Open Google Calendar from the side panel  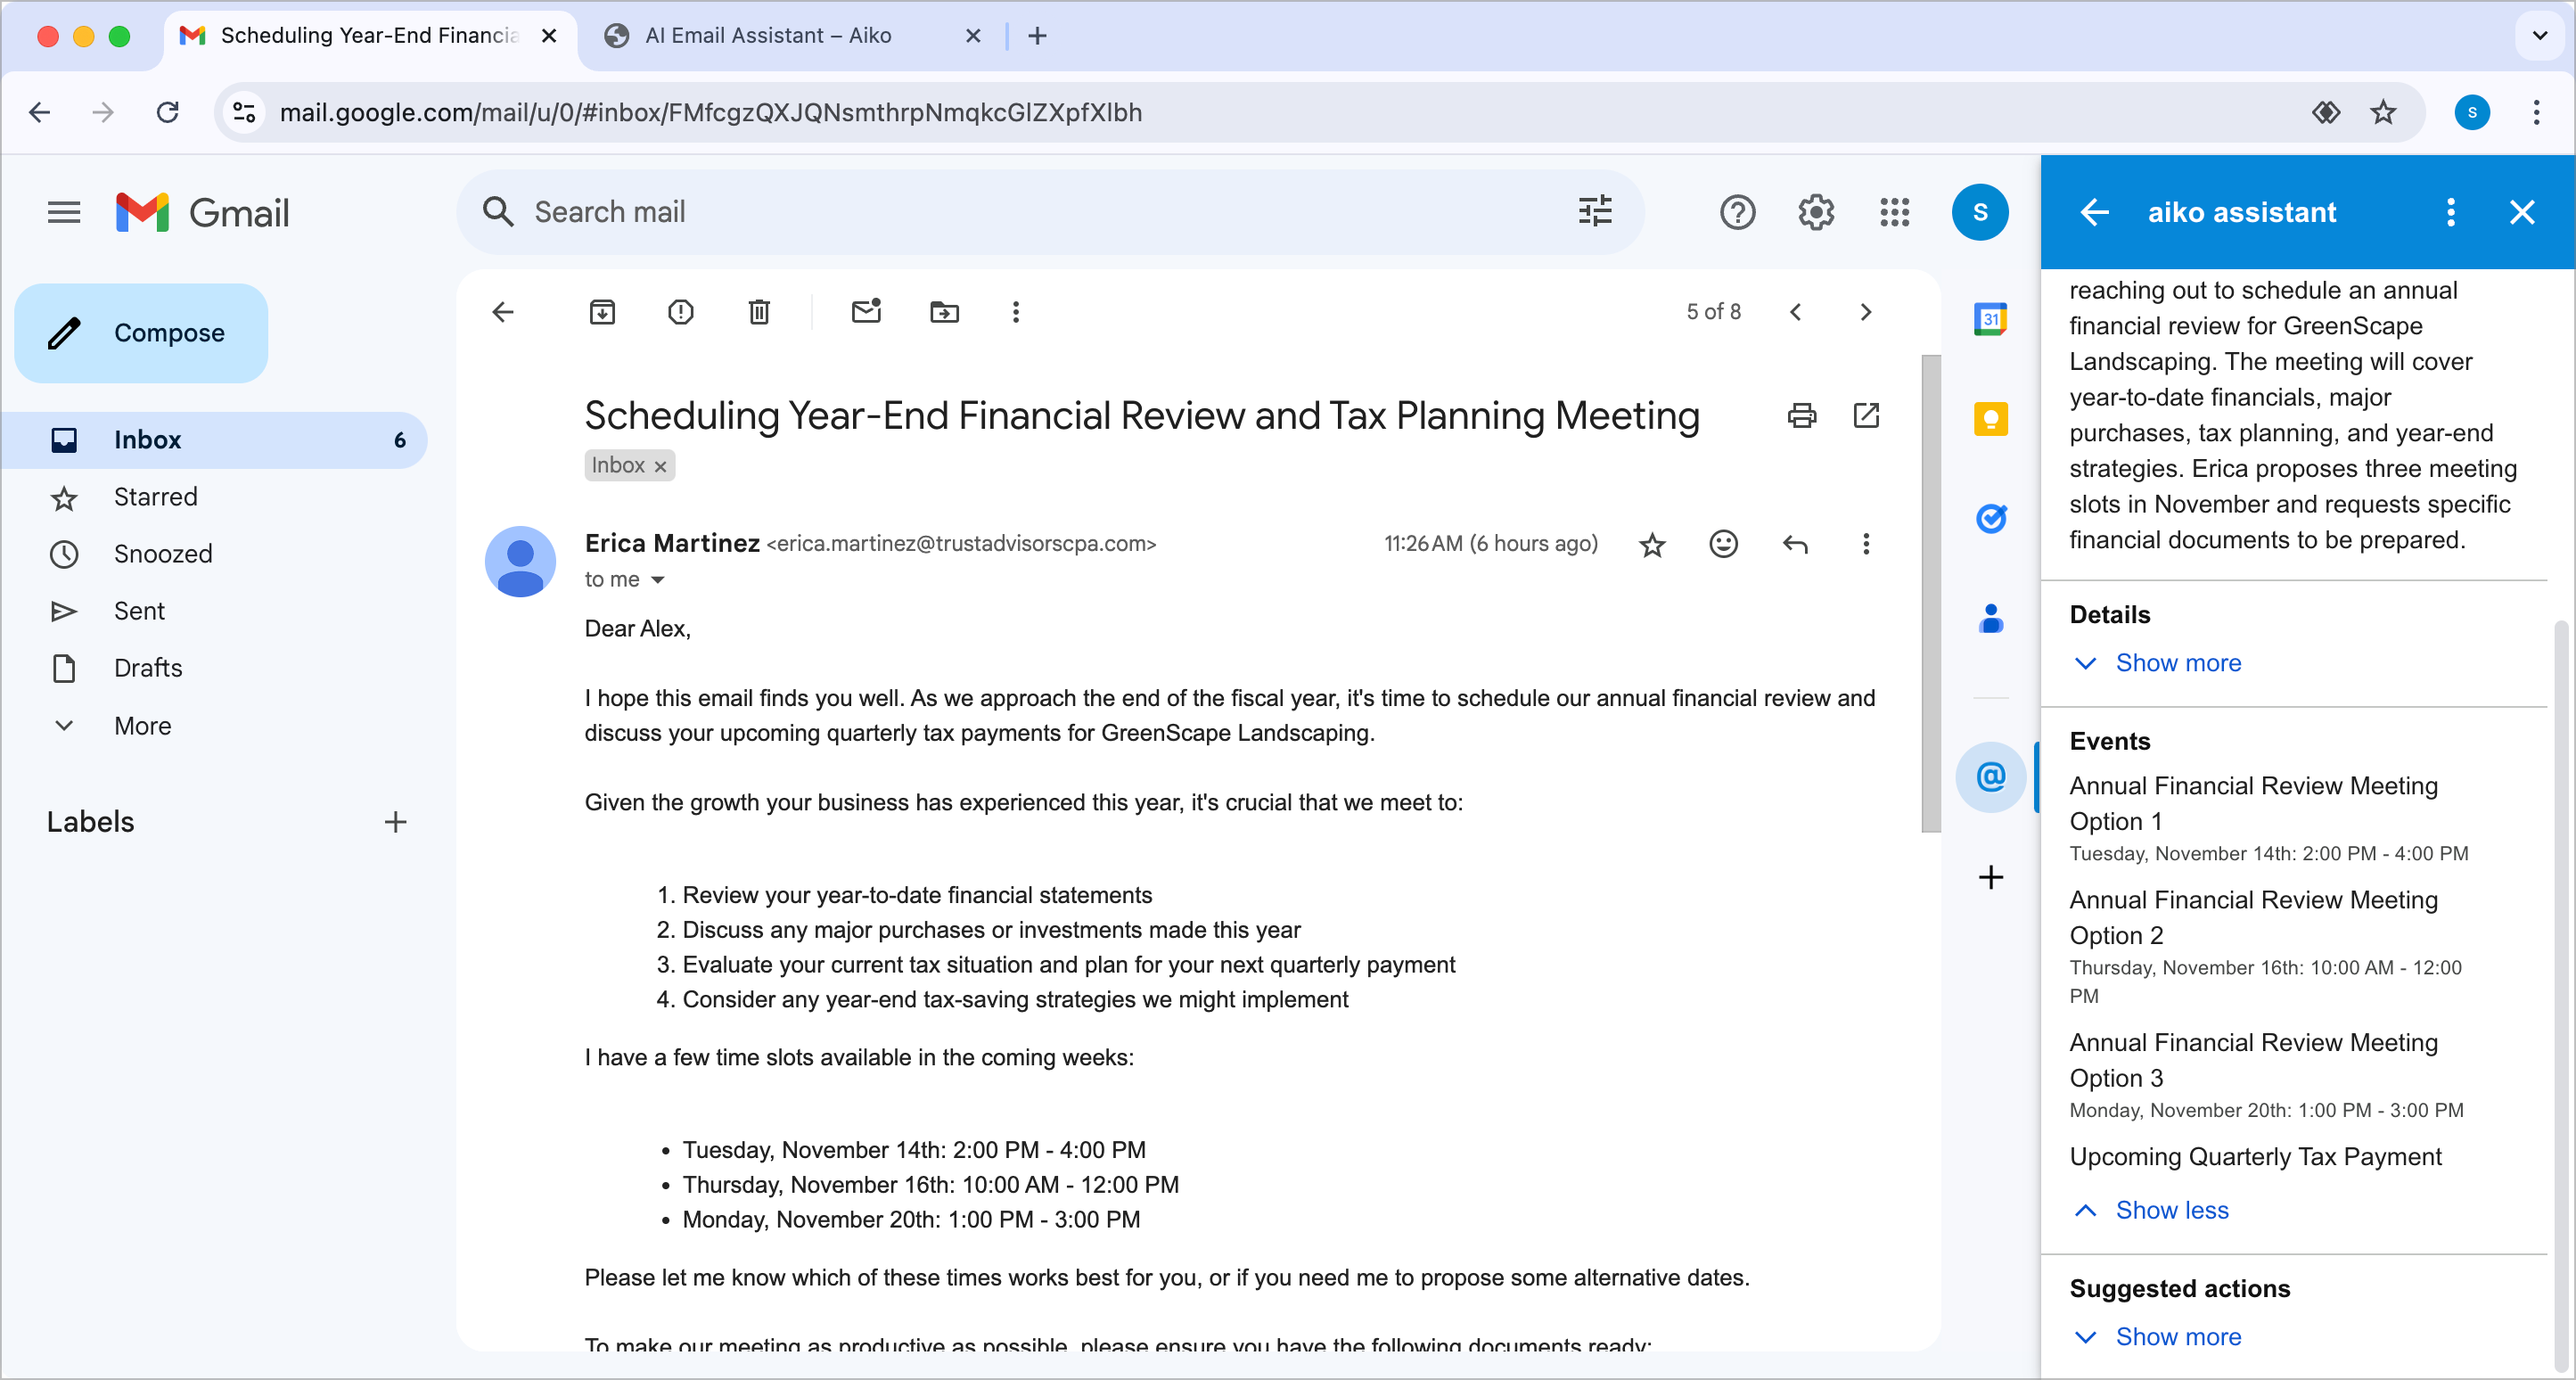[x=1990, y=319]
